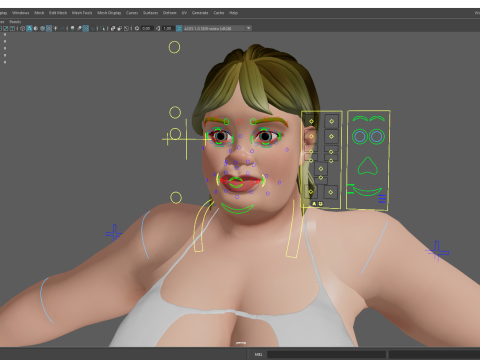The height and width of the screenshot is (360, 480).
Task: Switch viewport to wireframe shading
Action: tap(22, 28)
